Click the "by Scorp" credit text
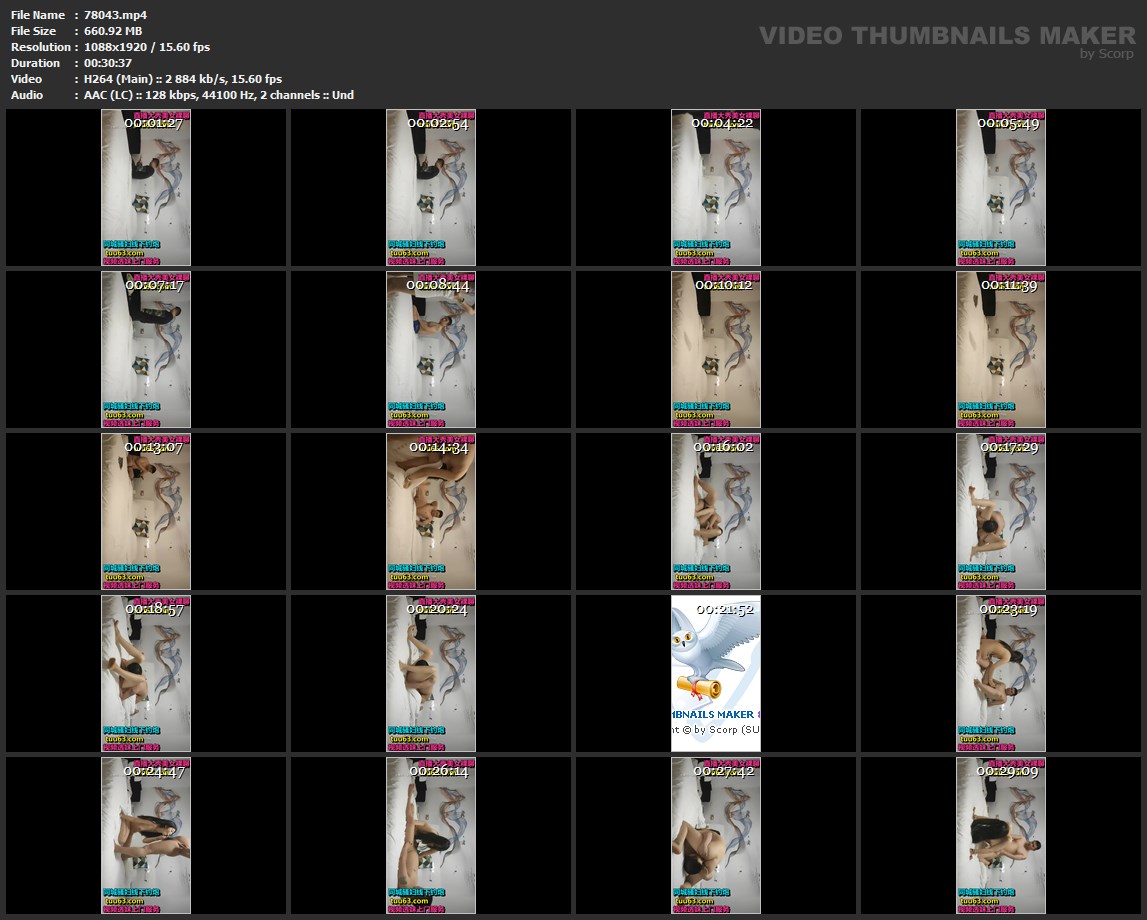Screen dimensions: 1147x920 tap(1106, 55)
